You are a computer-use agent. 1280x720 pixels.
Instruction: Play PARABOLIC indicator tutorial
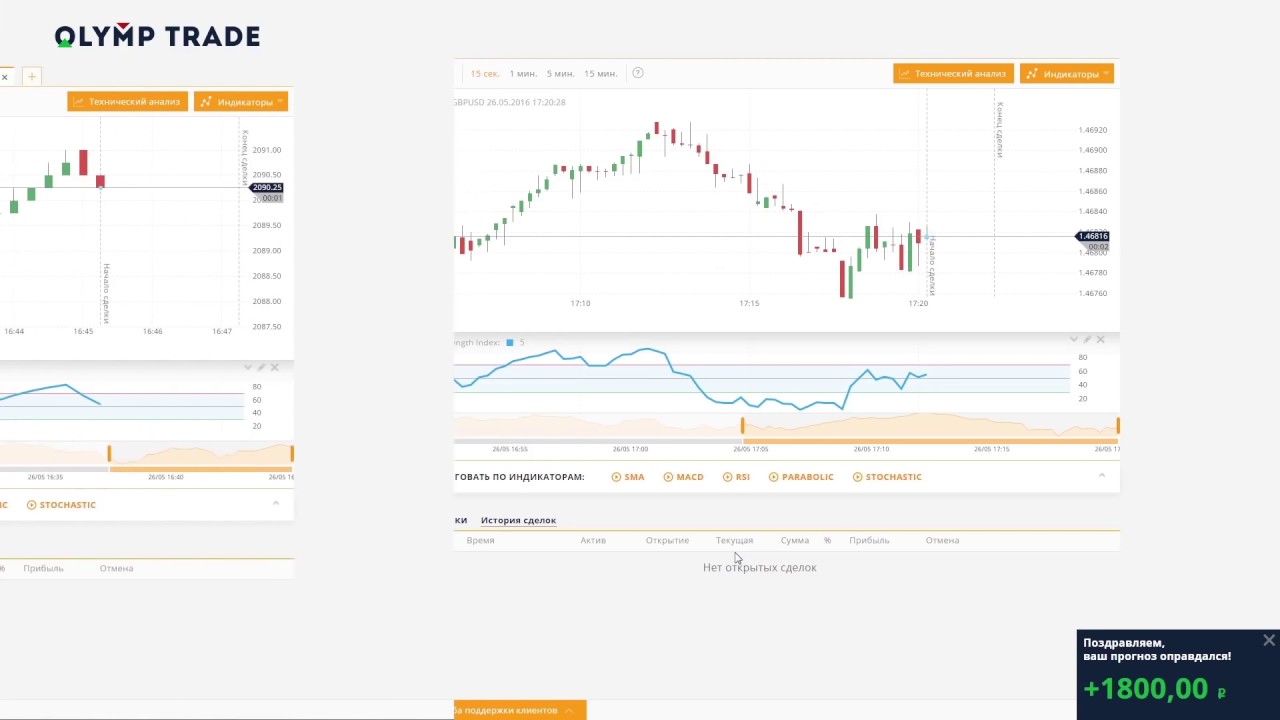(801, 477)
